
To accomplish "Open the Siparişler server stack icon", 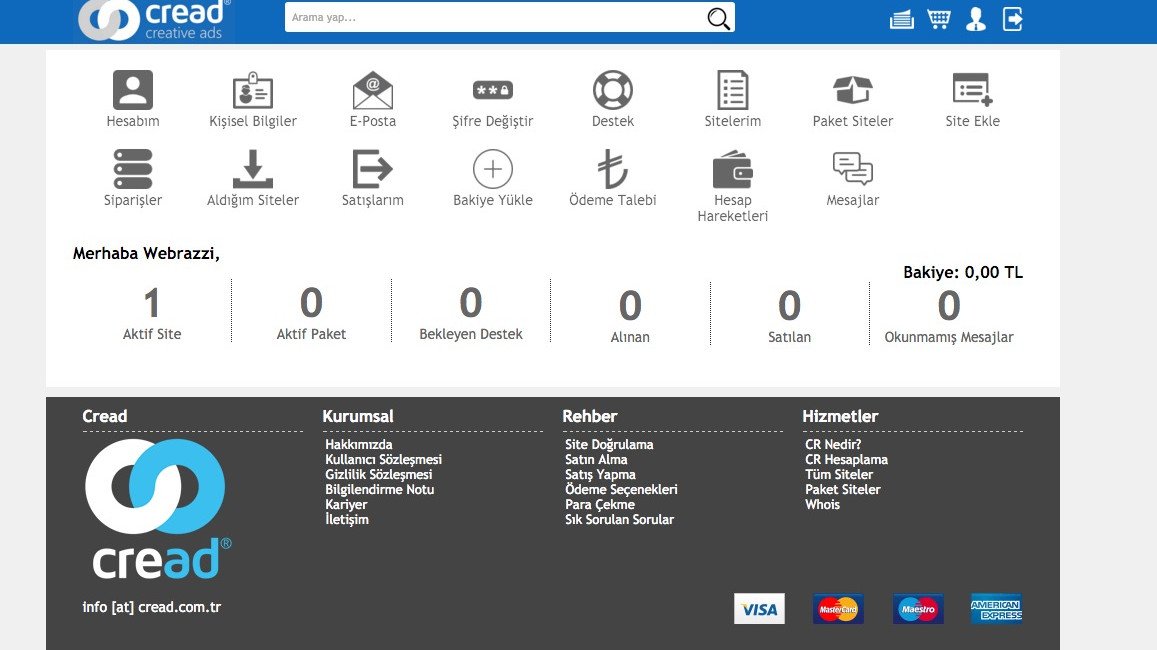I will pyautogui.click(x=133, y=169).
